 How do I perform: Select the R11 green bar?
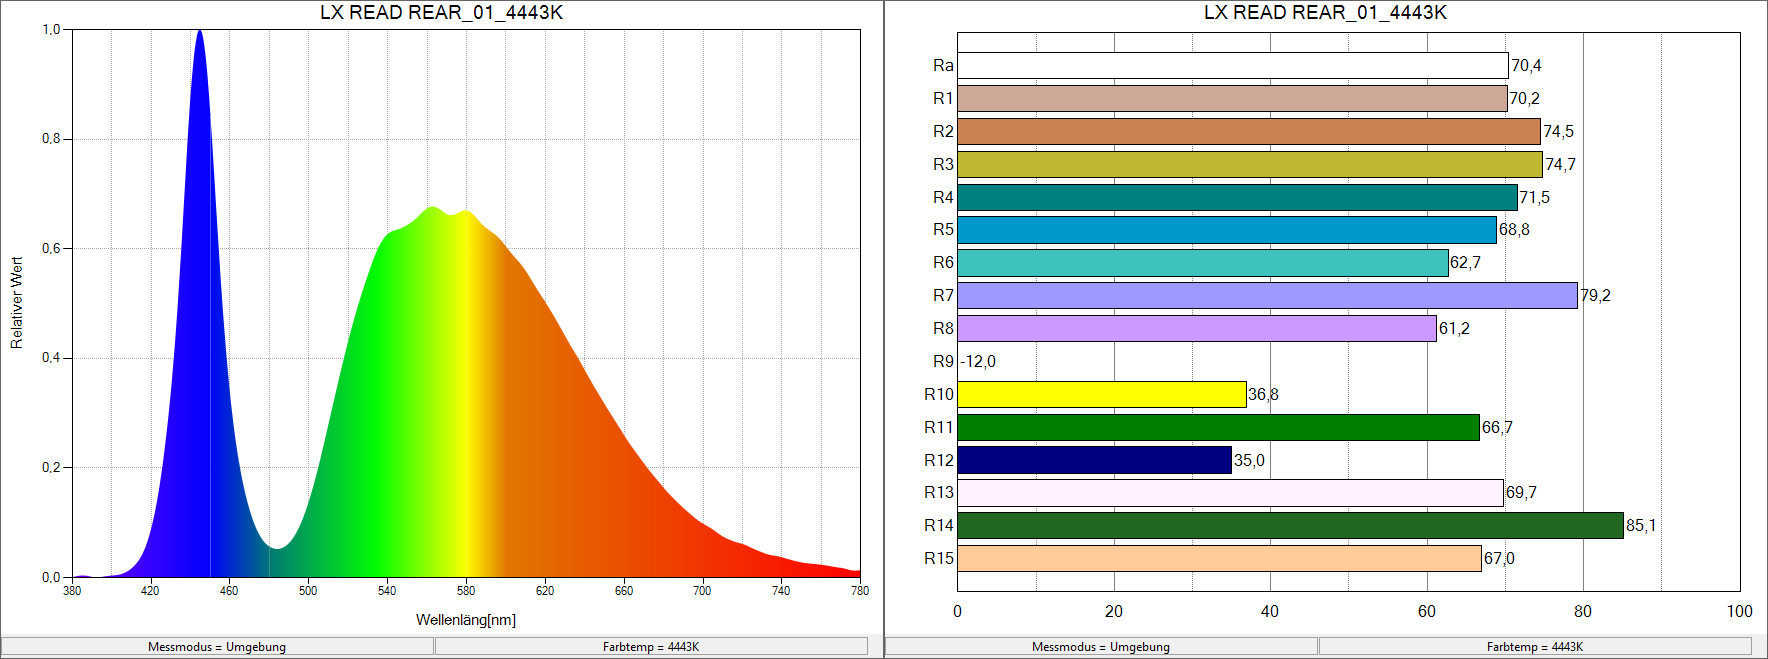click(1218, 427)
